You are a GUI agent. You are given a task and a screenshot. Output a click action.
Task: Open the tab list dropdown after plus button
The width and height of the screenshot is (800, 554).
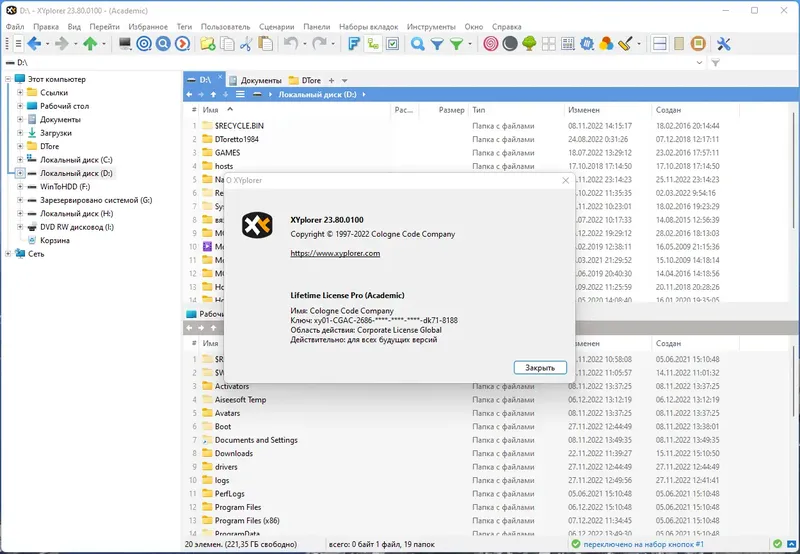[x=344, y=81]
